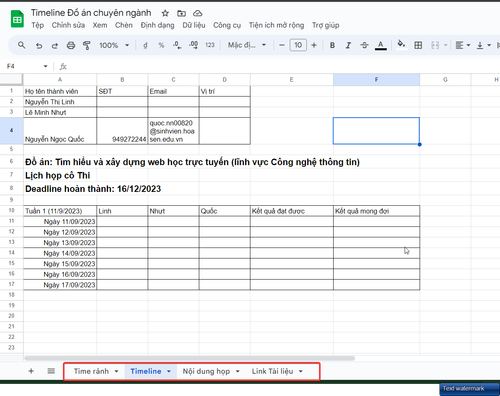Click the Google Sheets home logo
The width and height of the screenshot is (500, 396).
pyautogui.click(x=17, y=19)
